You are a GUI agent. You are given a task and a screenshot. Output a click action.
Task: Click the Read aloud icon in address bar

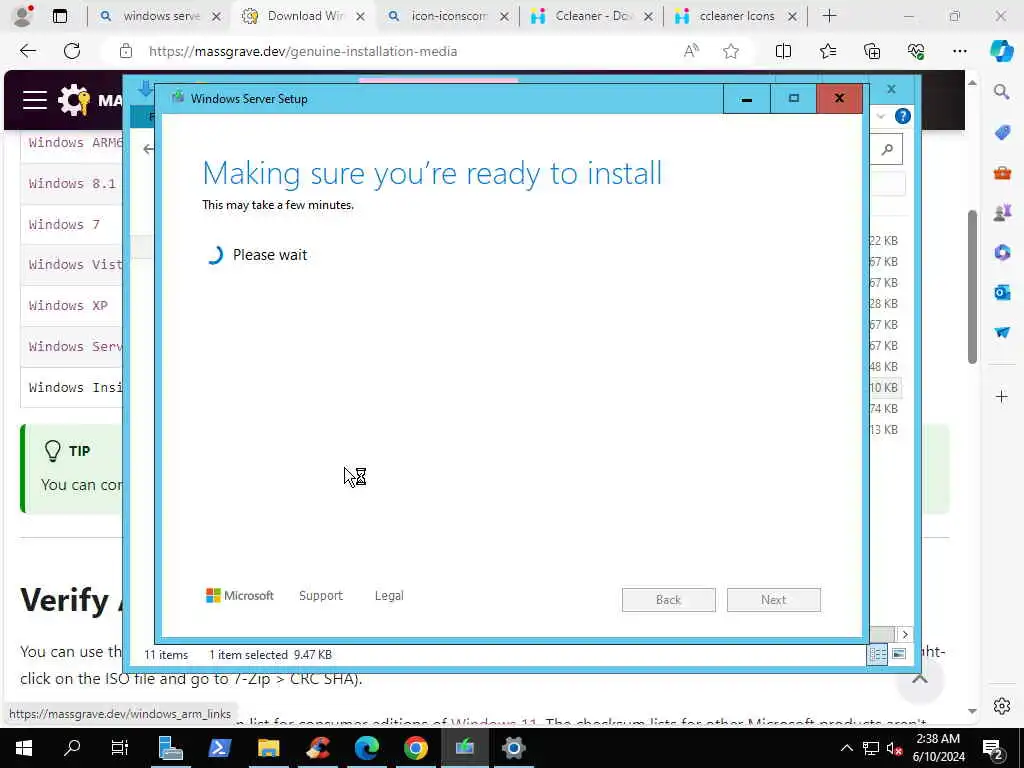point(691,51)
